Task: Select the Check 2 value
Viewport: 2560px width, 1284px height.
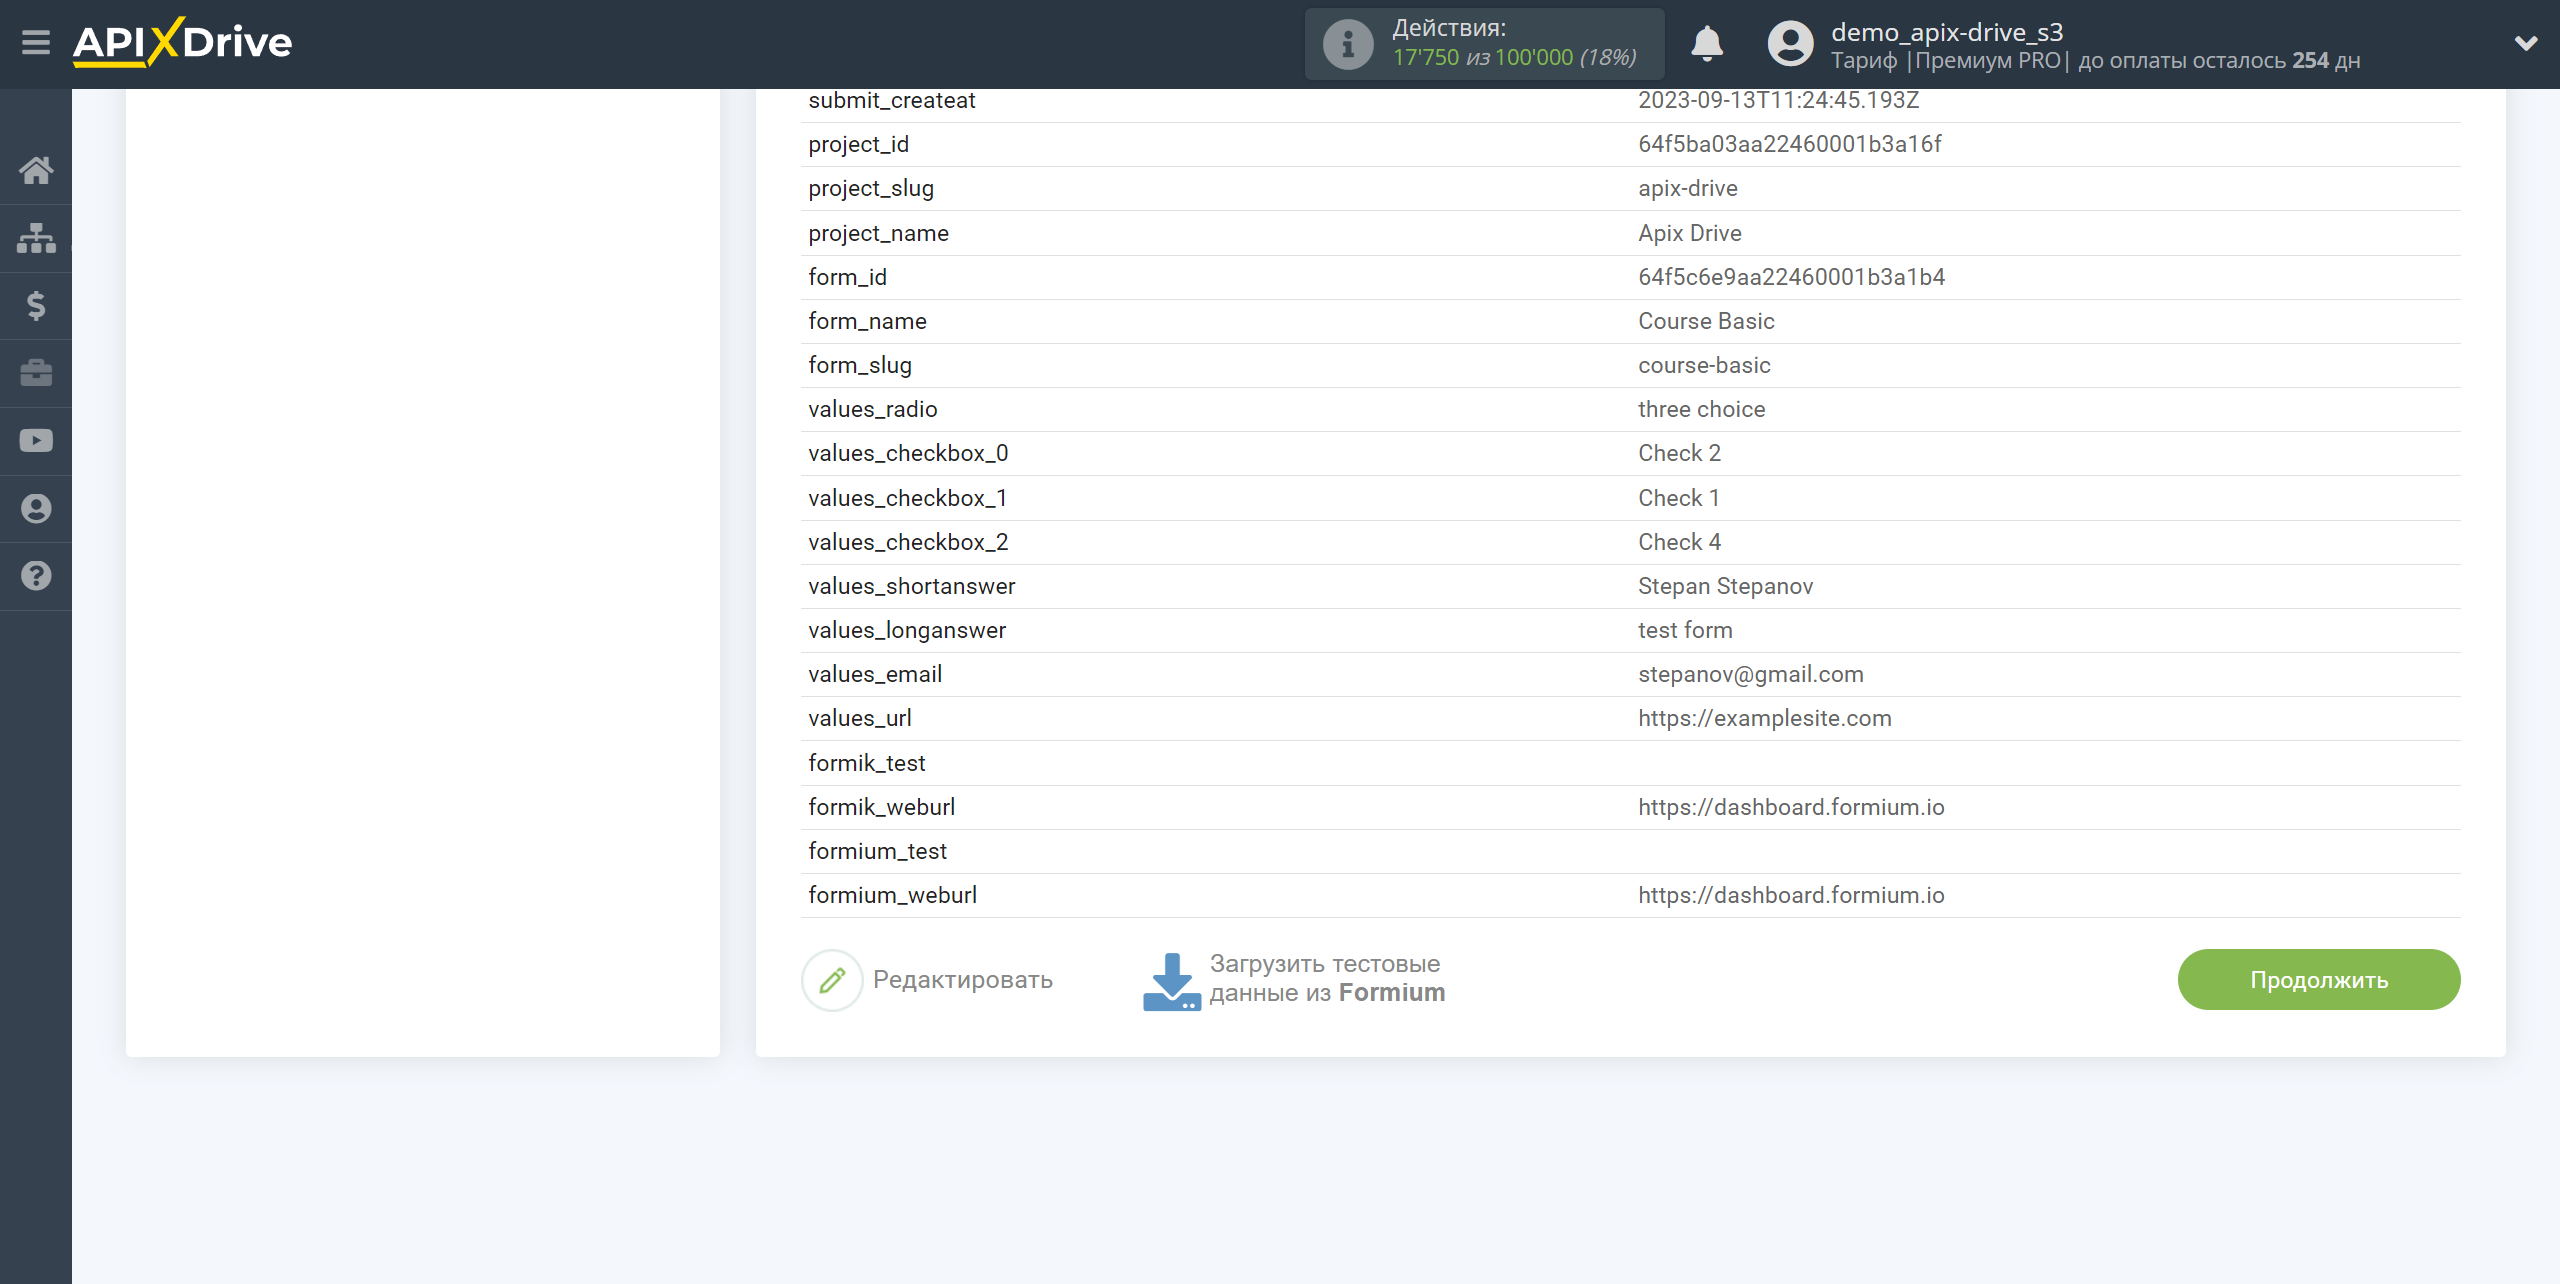Action: click(x=1680, y=454)
